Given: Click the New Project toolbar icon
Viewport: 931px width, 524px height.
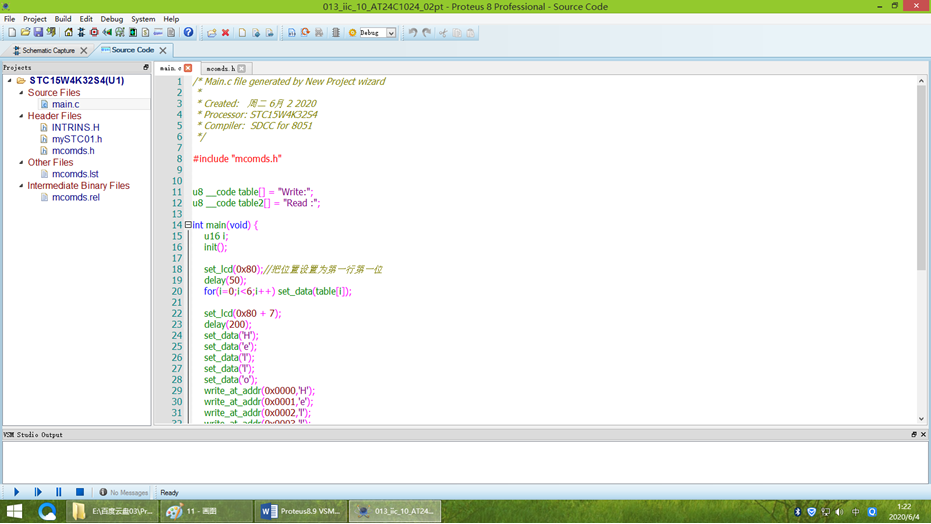Looking at the screenshot, I should coord(12,33).
